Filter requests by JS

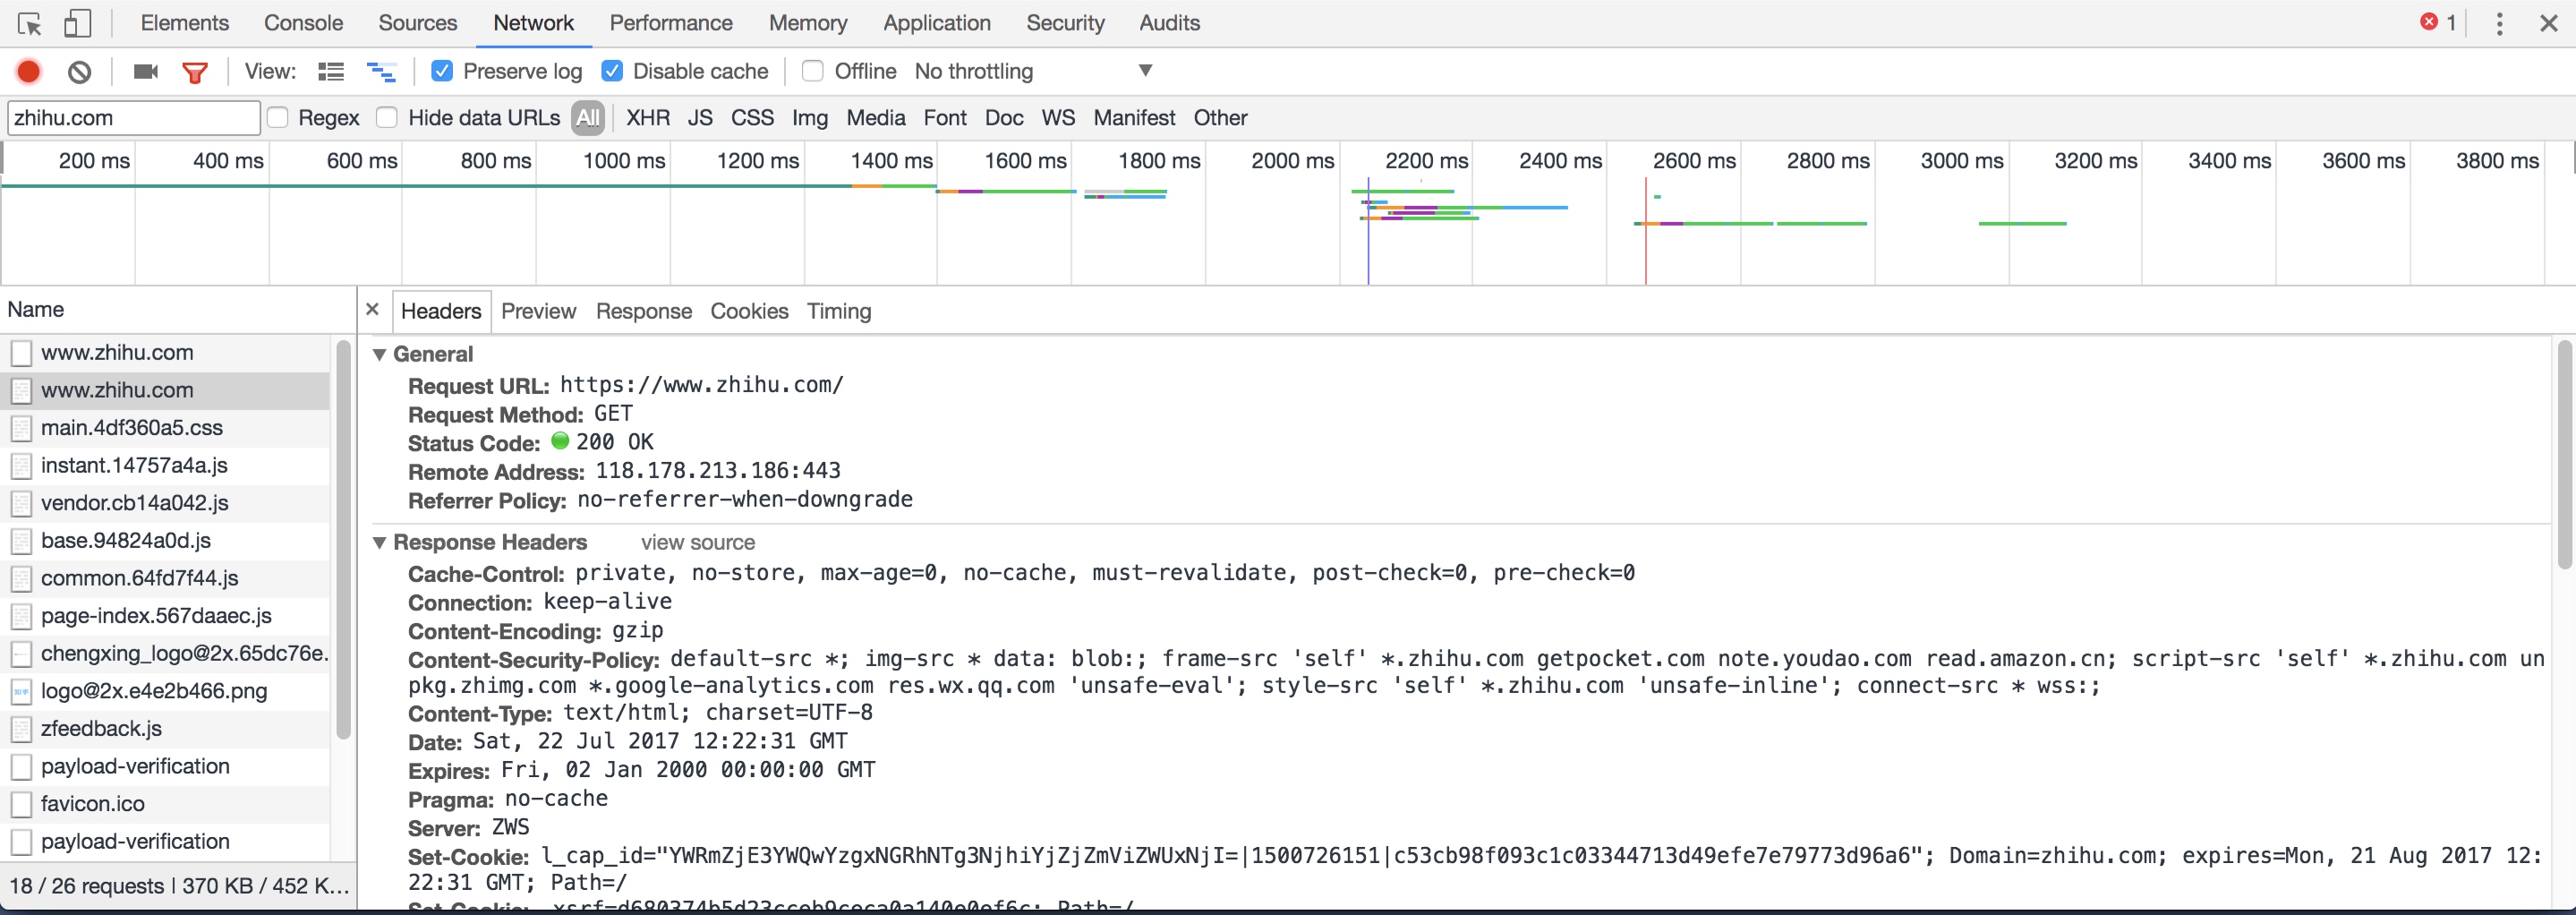pyautogui.click(x=700, y=118)
